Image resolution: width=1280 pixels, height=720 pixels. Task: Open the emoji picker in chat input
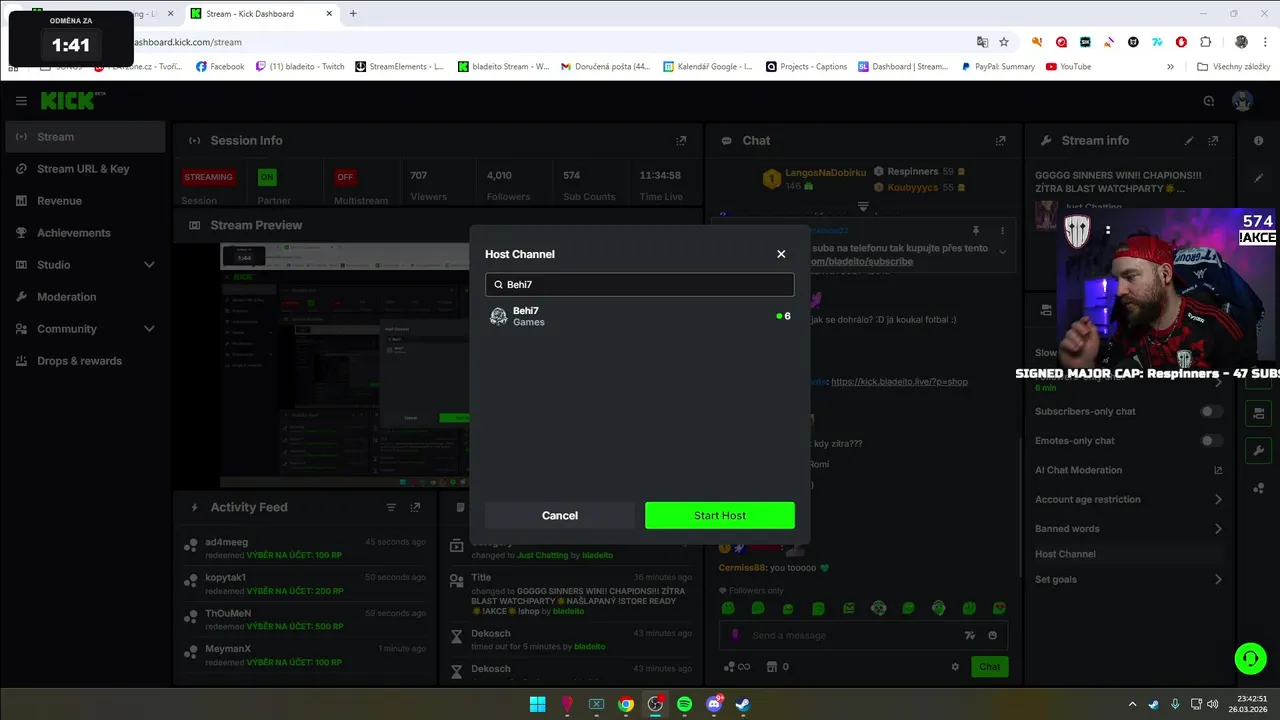[x=992, y=635]
